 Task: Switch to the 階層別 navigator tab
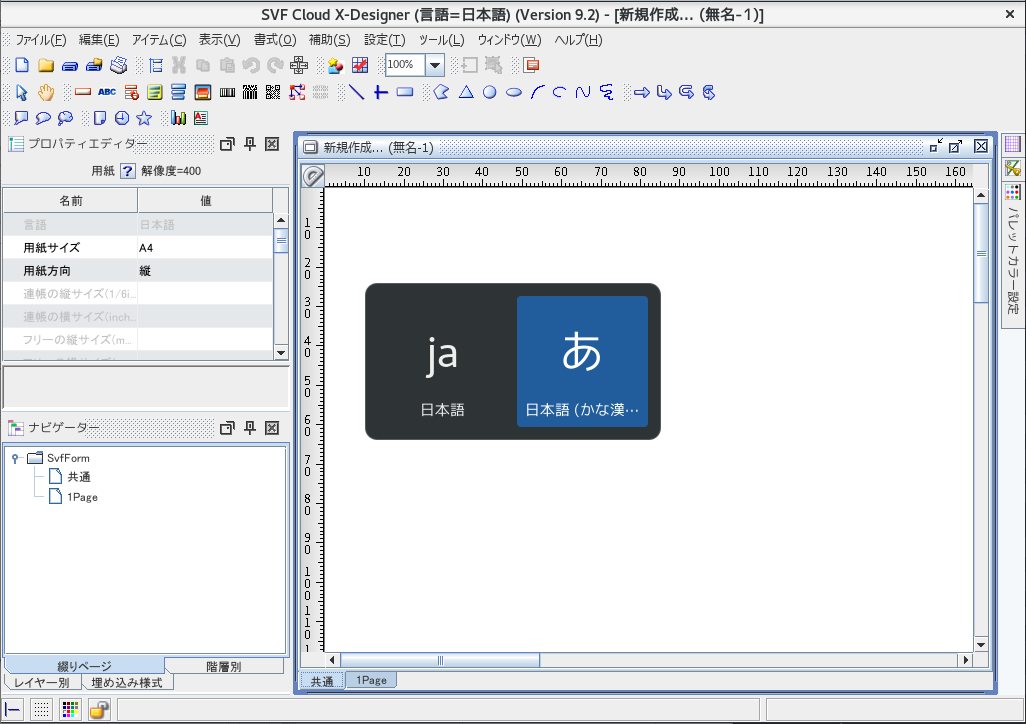pyautogui.click(x=224, y=666)
